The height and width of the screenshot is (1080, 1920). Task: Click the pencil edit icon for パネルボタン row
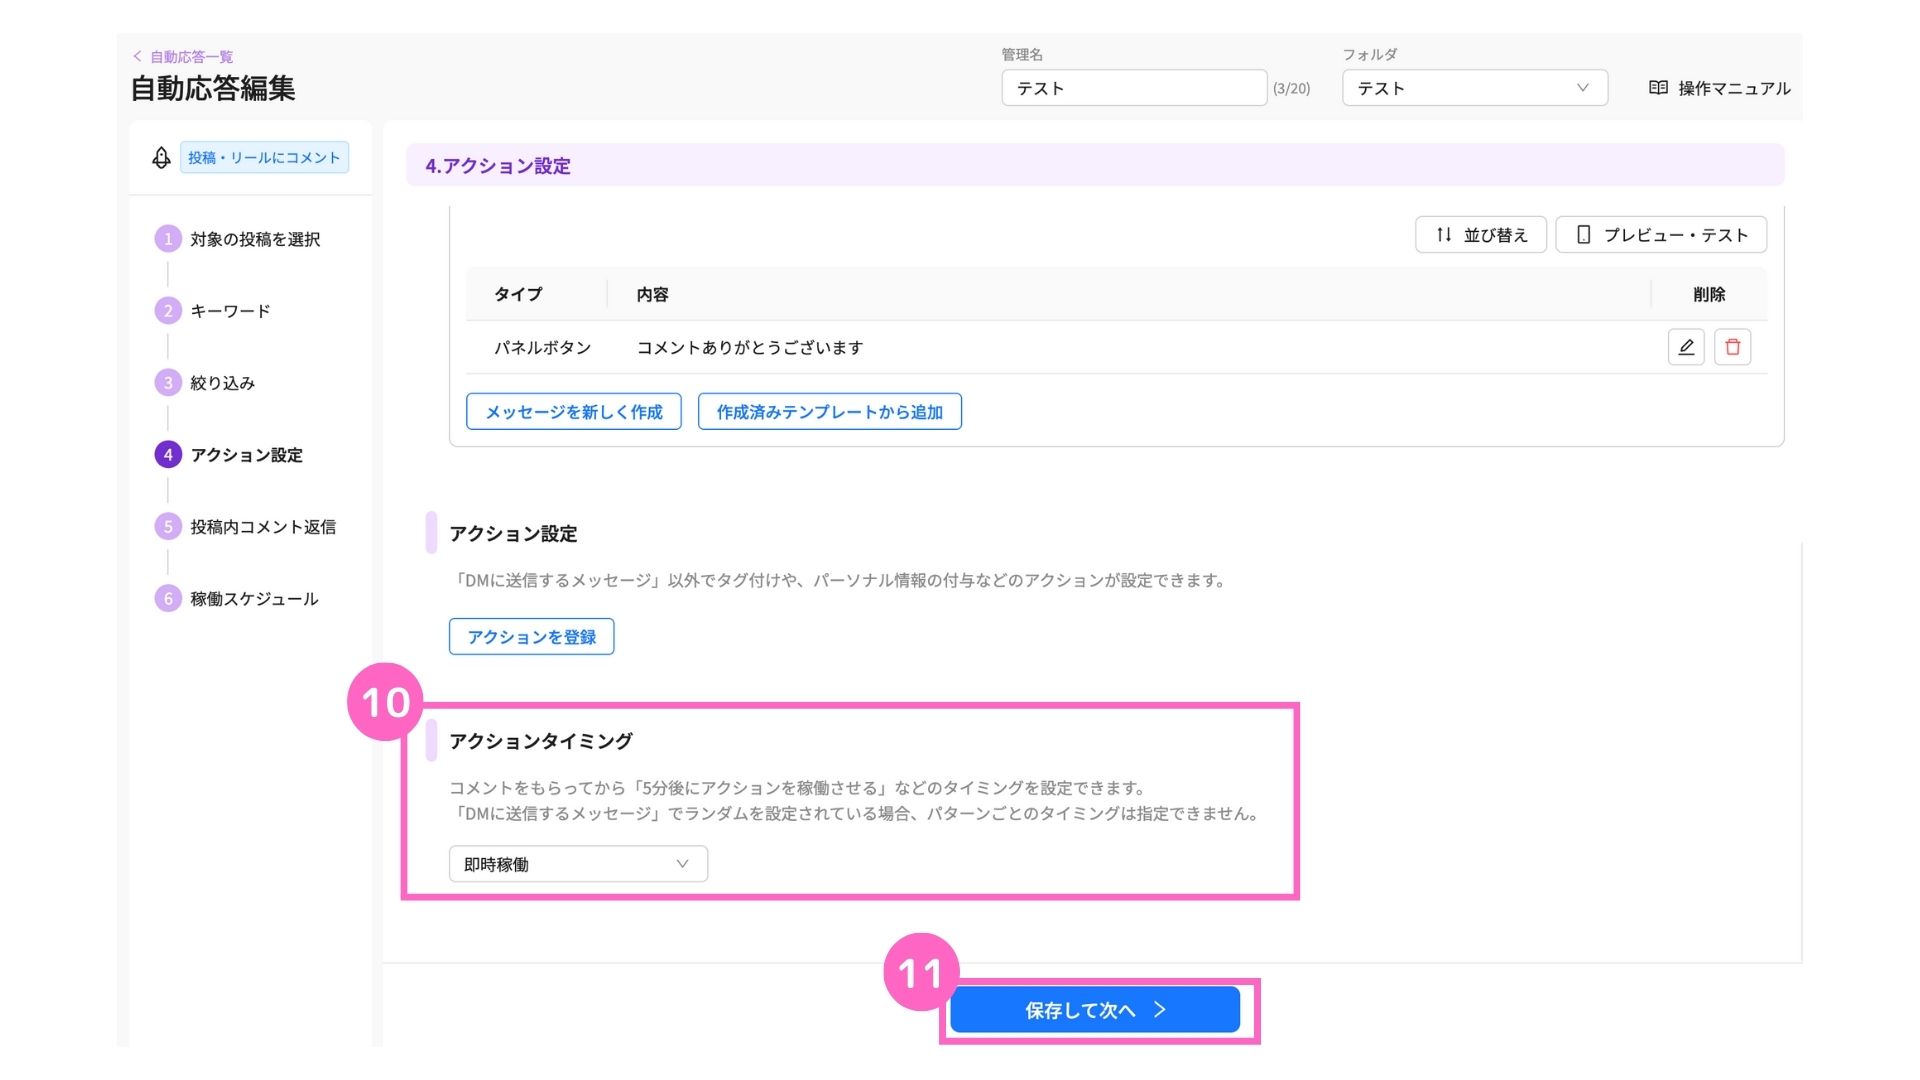tap(1686, 347)
